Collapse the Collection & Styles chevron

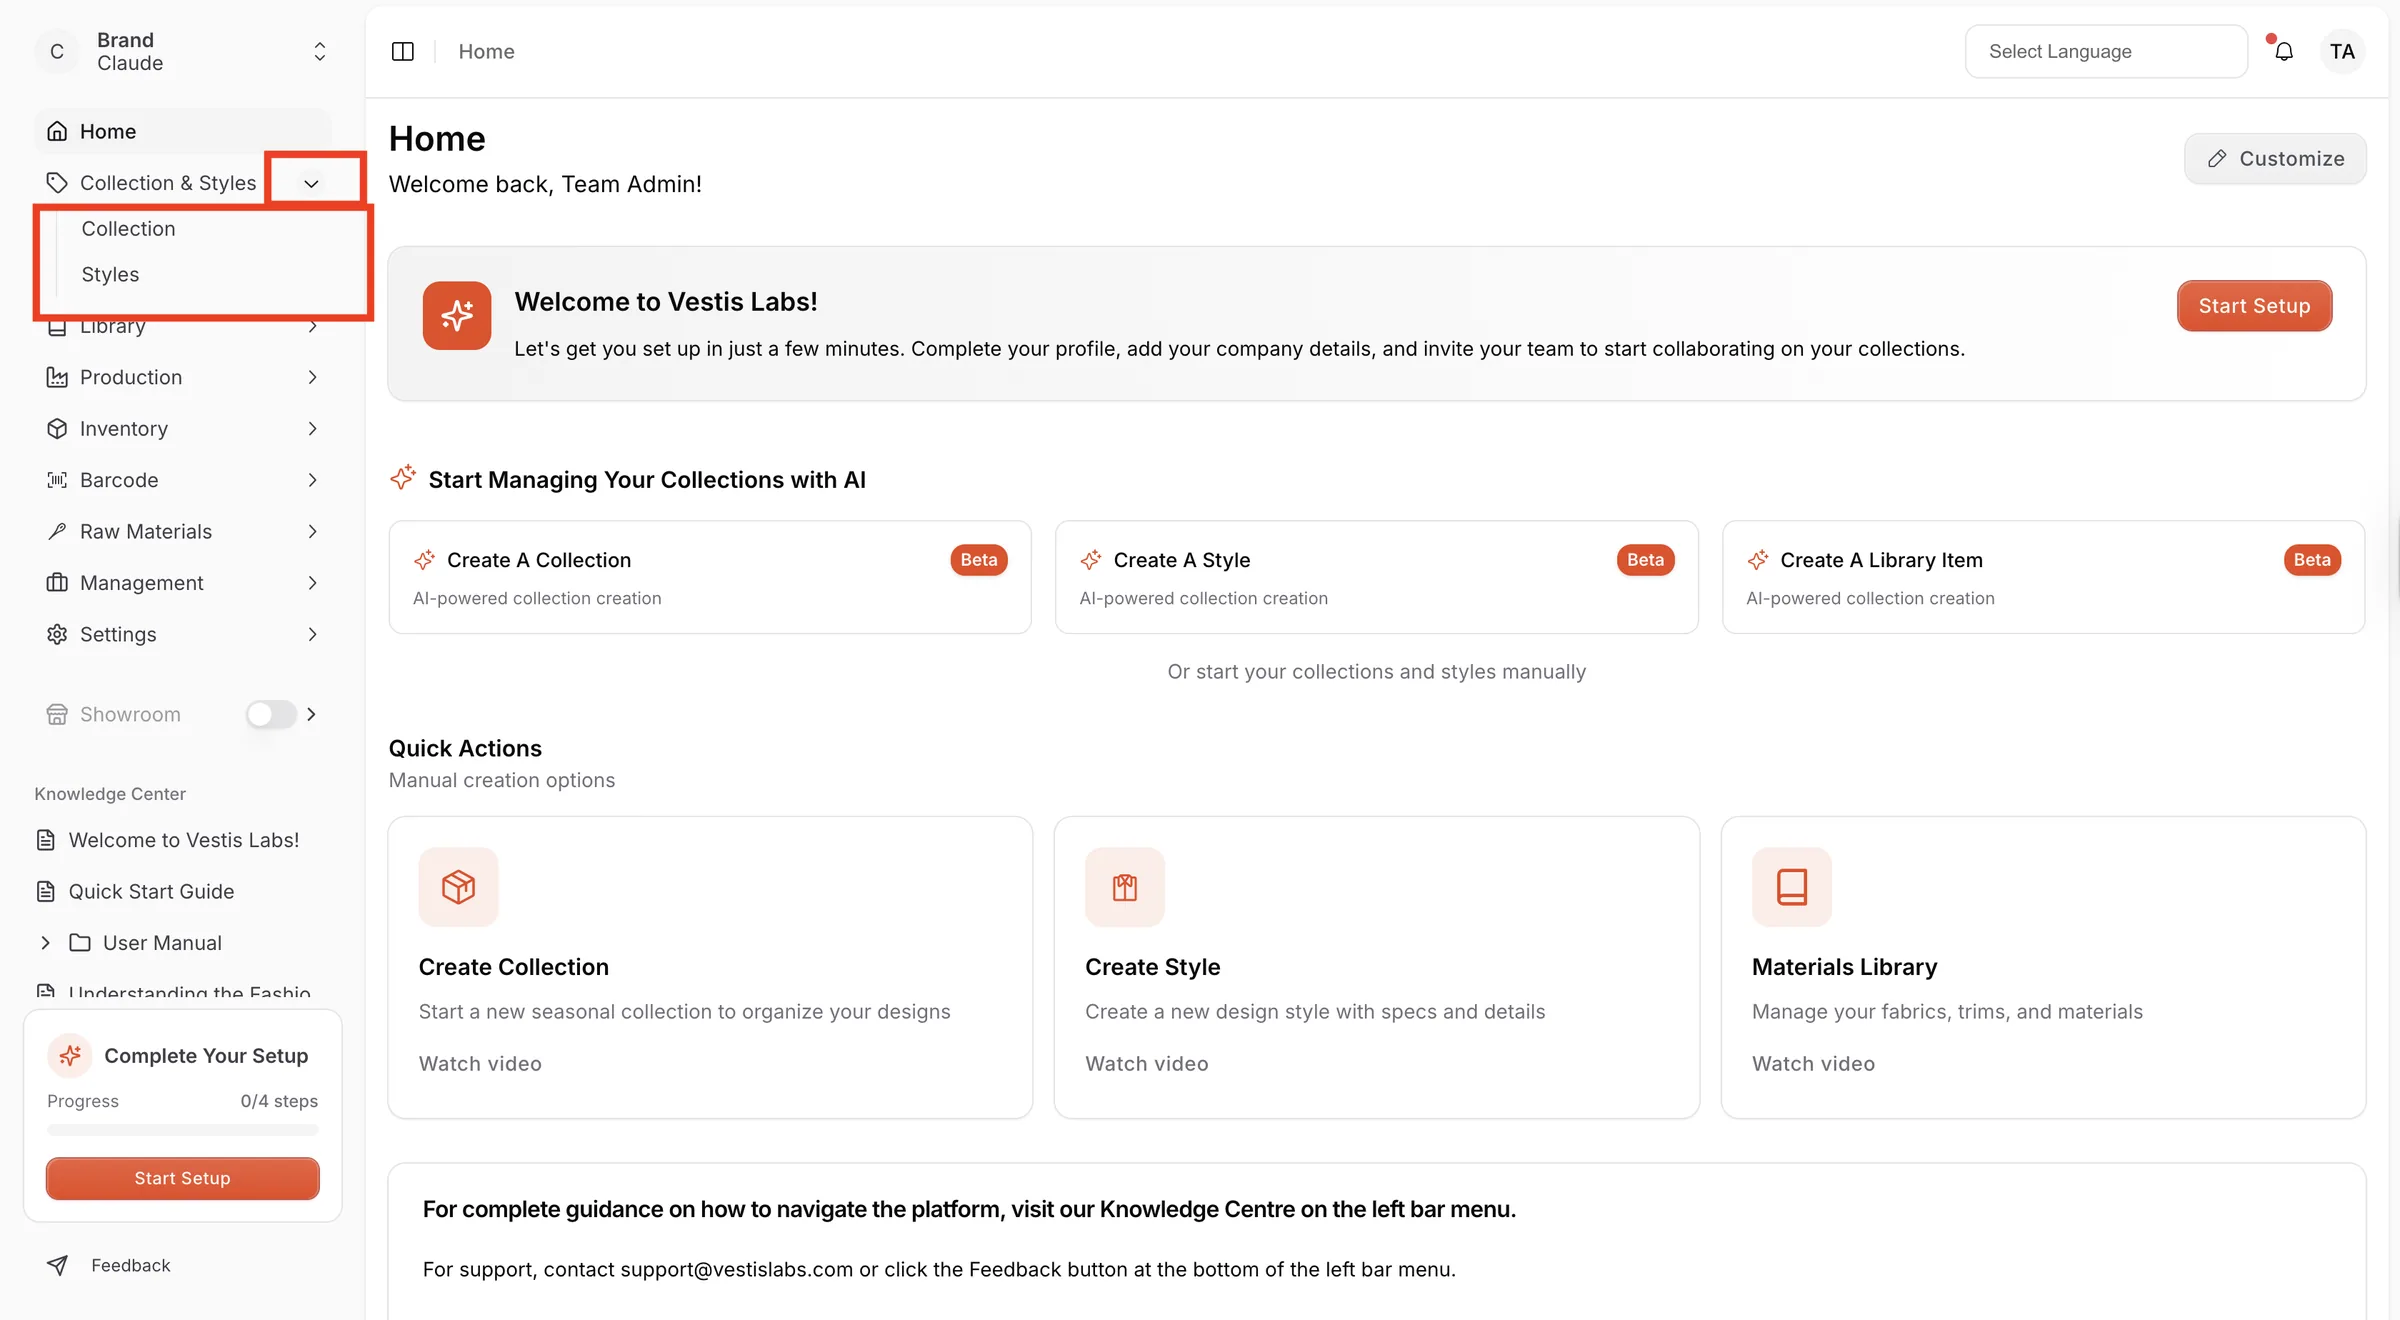click(311, 183)
